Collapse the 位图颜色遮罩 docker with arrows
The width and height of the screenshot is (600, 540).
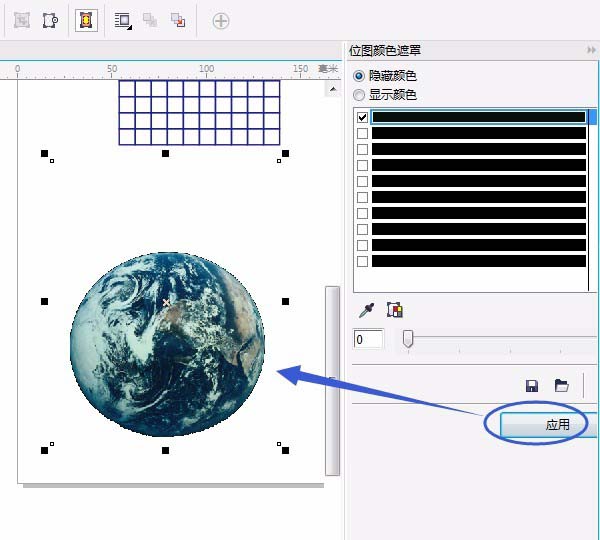pos(591,50)
